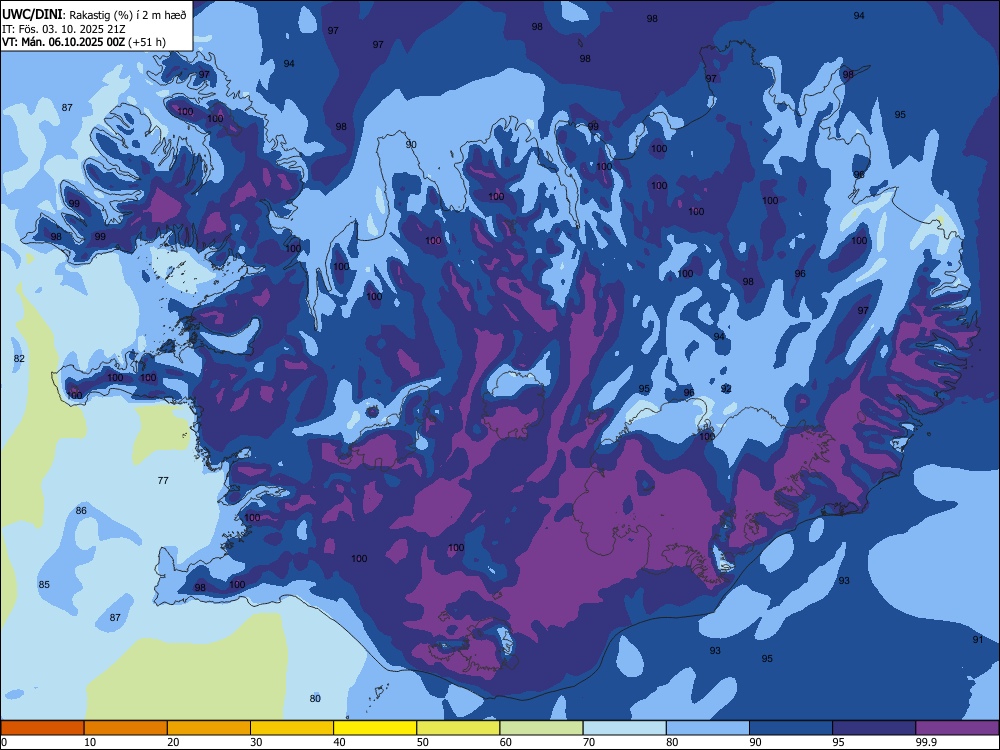
Task: Click the dark navy 95–99.9 legend swatch
Action: point(874,728)
